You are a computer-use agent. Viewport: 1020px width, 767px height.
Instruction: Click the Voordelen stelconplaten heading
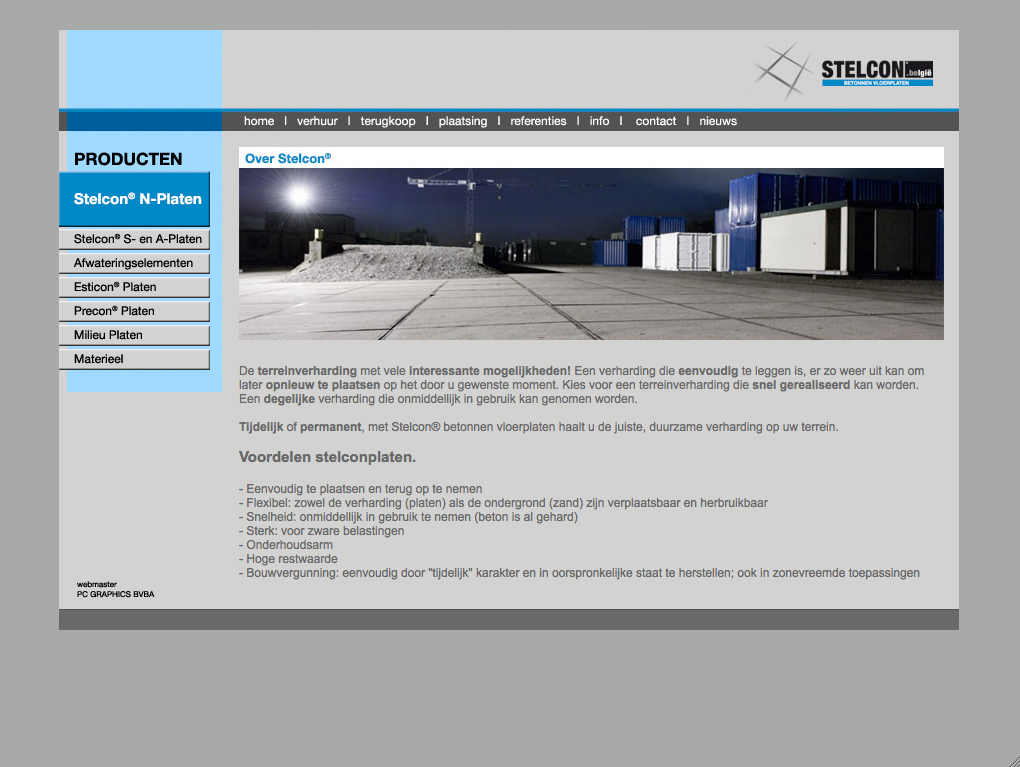click(x=327, y=457)
